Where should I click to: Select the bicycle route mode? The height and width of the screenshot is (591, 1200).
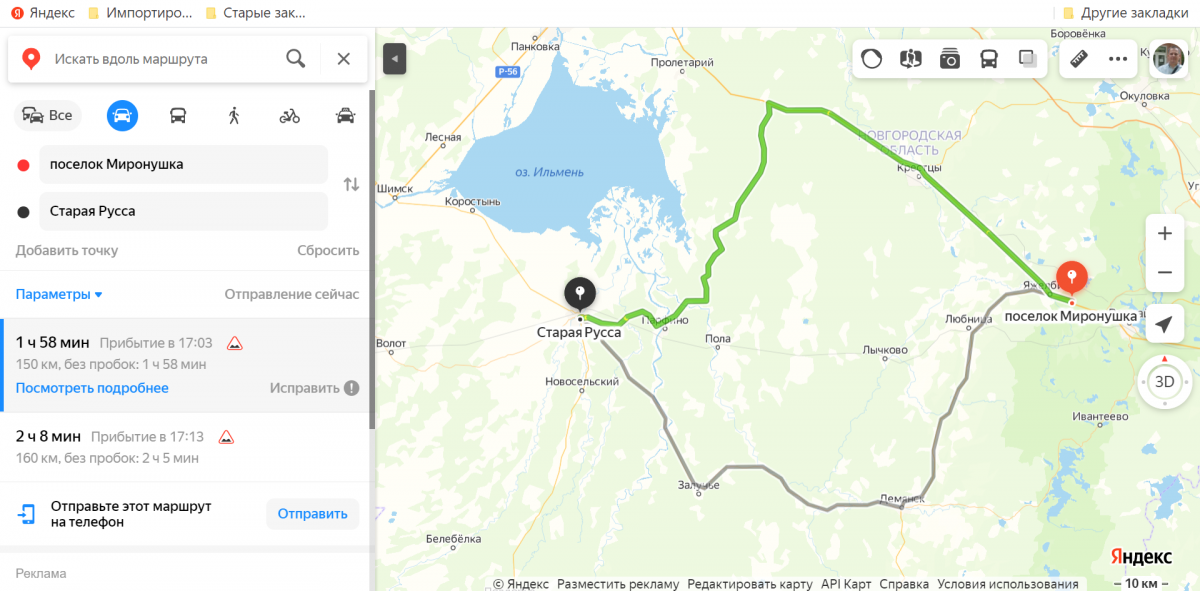290,115
